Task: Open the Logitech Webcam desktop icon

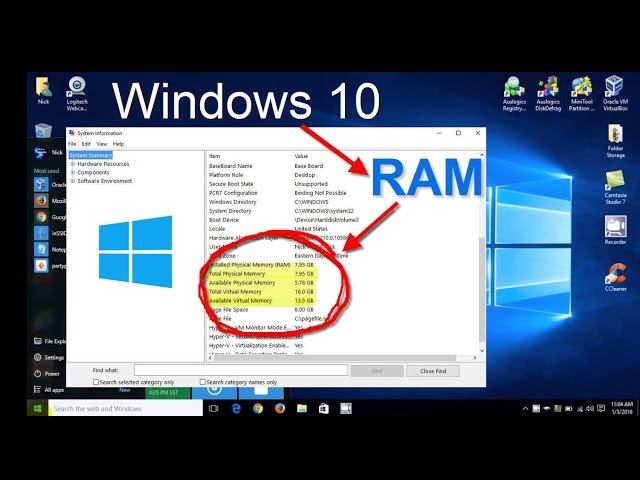Action: [77, 93]
